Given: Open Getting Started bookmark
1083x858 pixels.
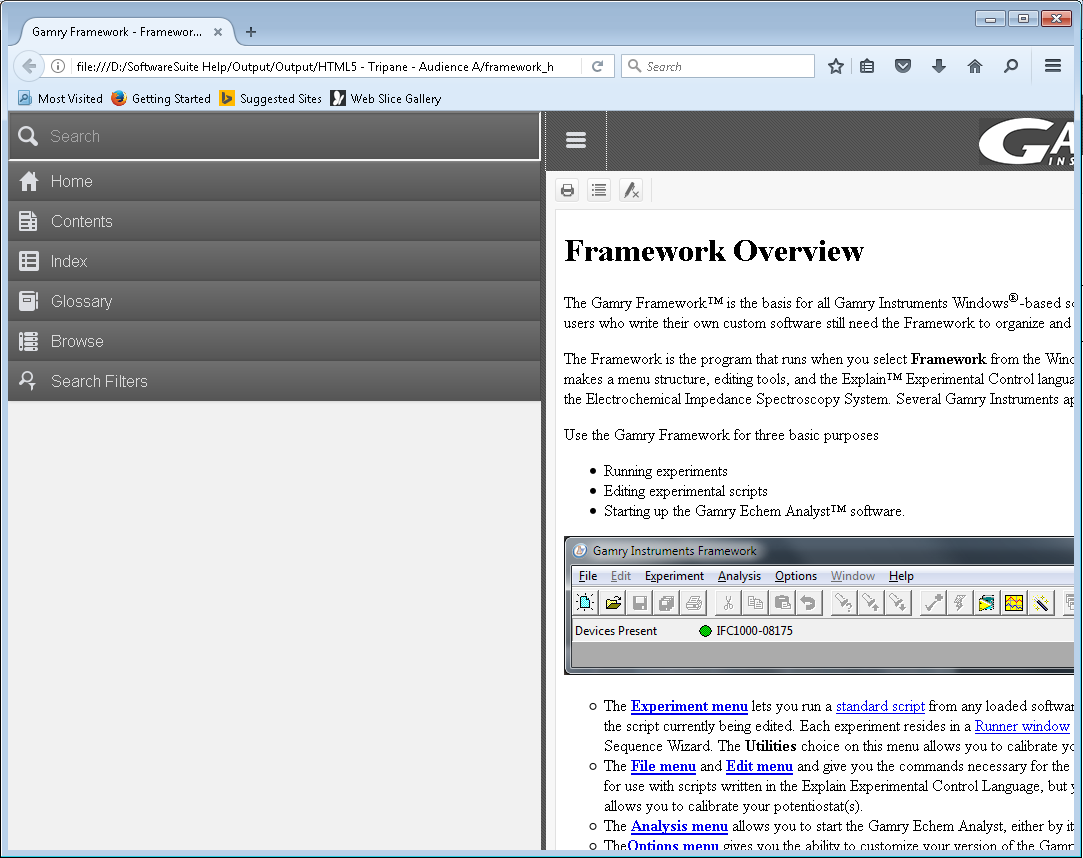Looking at the screenshot, I should pos(161,99).
